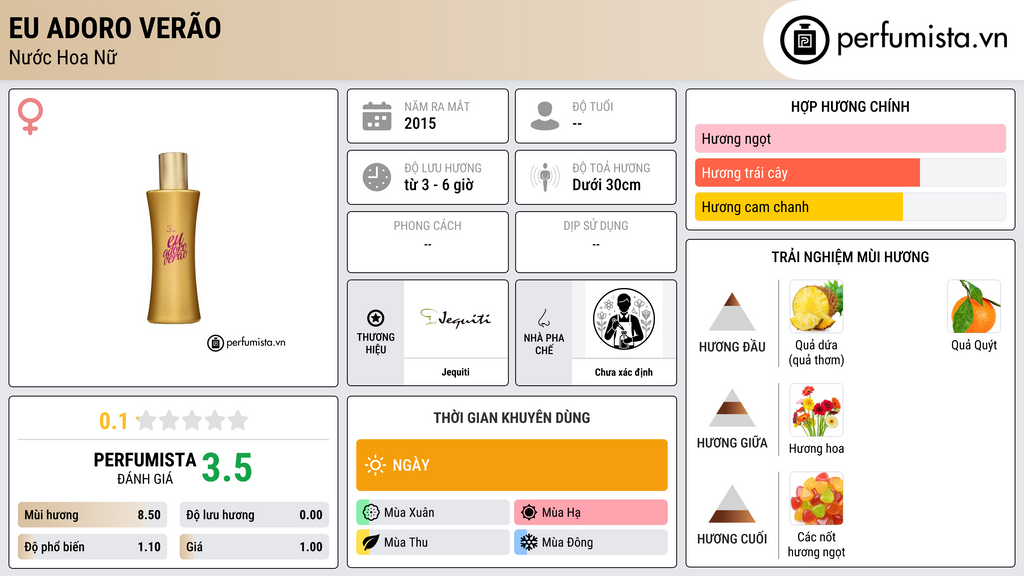Viewport: 1024px width, 576px height.
Task: Open the Quả Quýt mandarin thumbnail
Action: (x=974, y=306)
